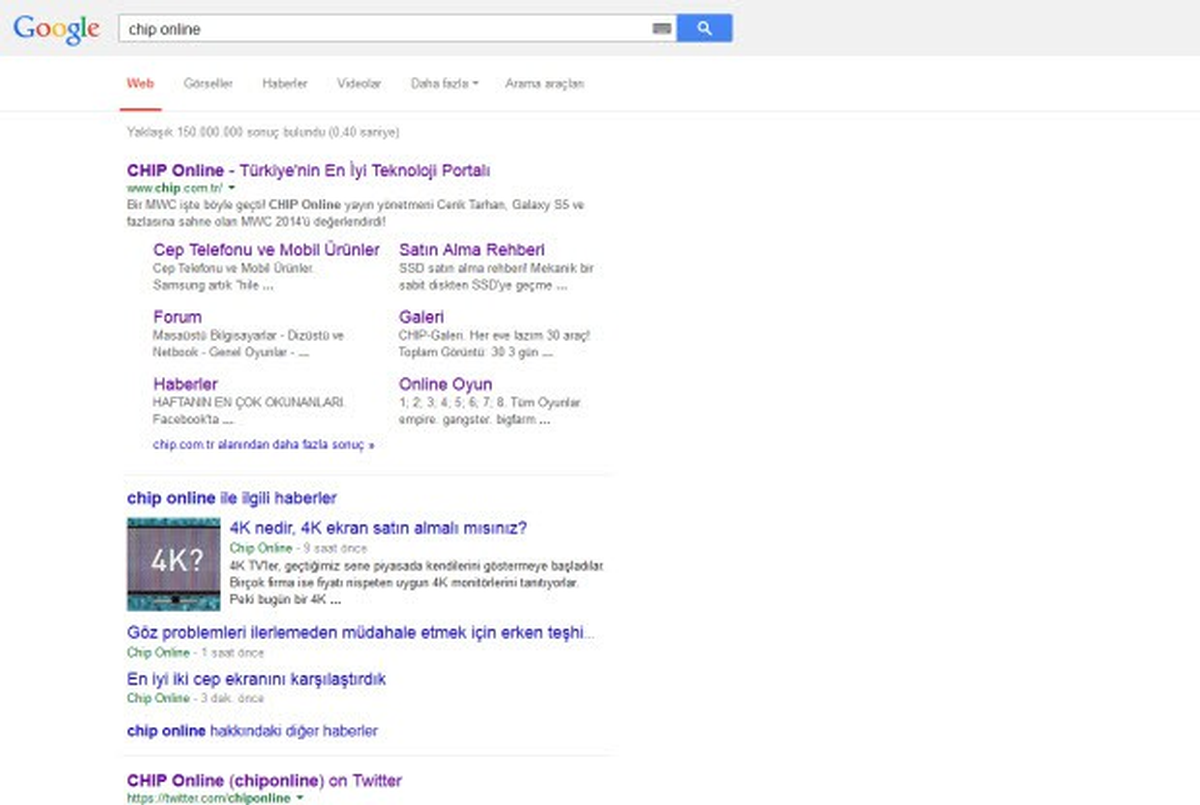1200x805 pixels.
Task: Open 'En iyi iki cep ekranını karşılaştırdık' link
Action: [x=256, y=679]
